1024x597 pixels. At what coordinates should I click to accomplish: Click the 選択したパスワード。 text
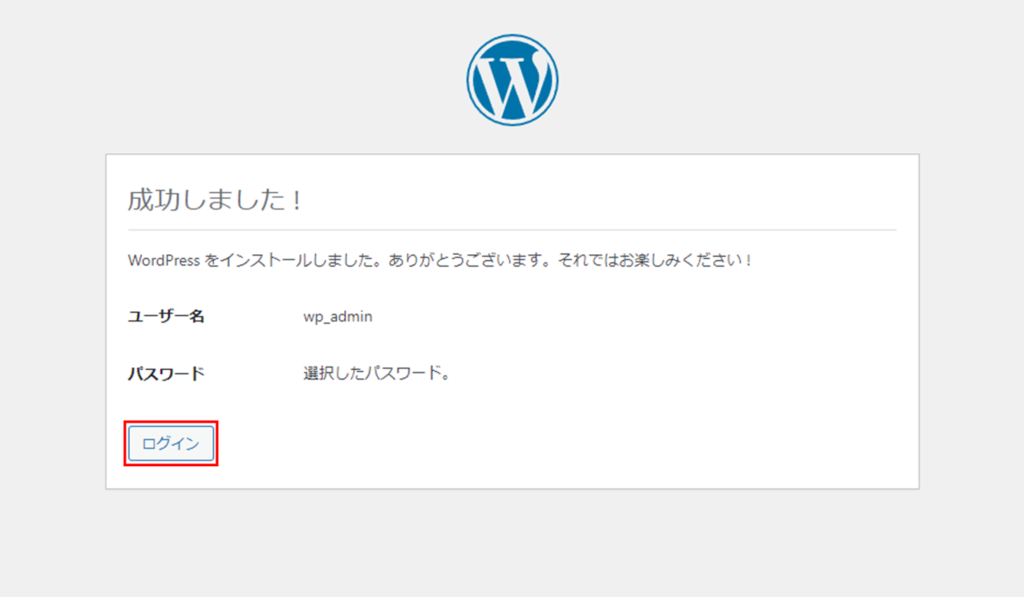point(377,374)
